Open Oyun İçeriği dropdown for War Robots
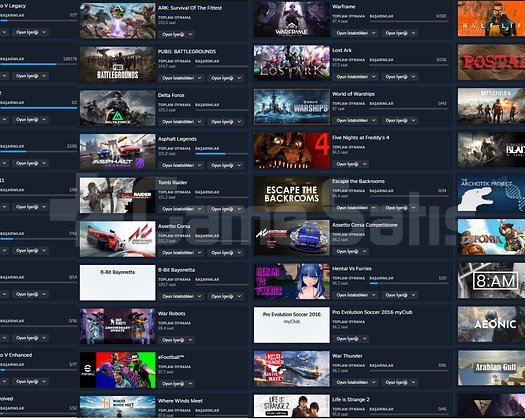 (x=176, y=340)
